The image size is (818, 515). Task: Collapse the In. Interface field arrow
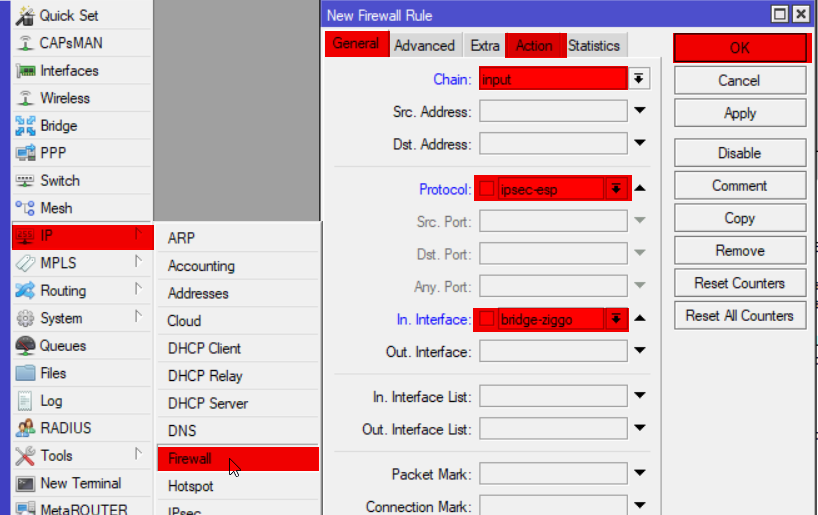640,319
